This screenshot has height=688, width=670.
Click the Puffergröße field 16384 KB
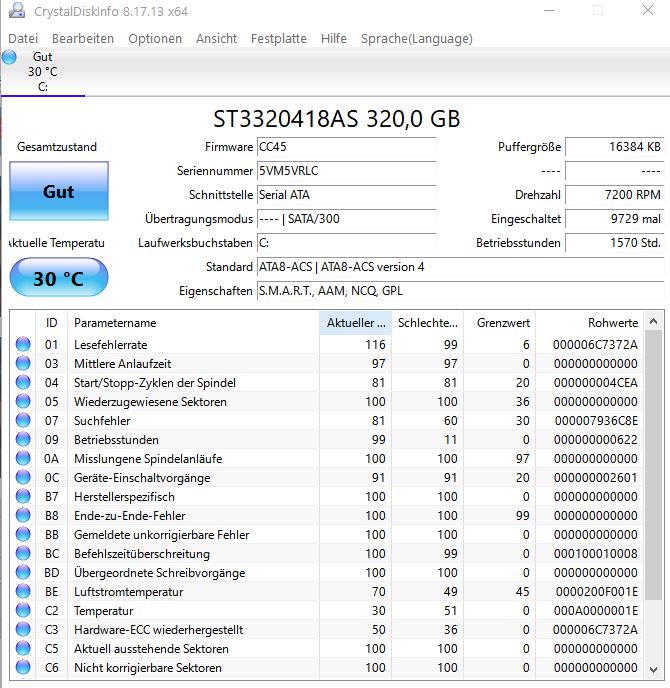[614, 147]
